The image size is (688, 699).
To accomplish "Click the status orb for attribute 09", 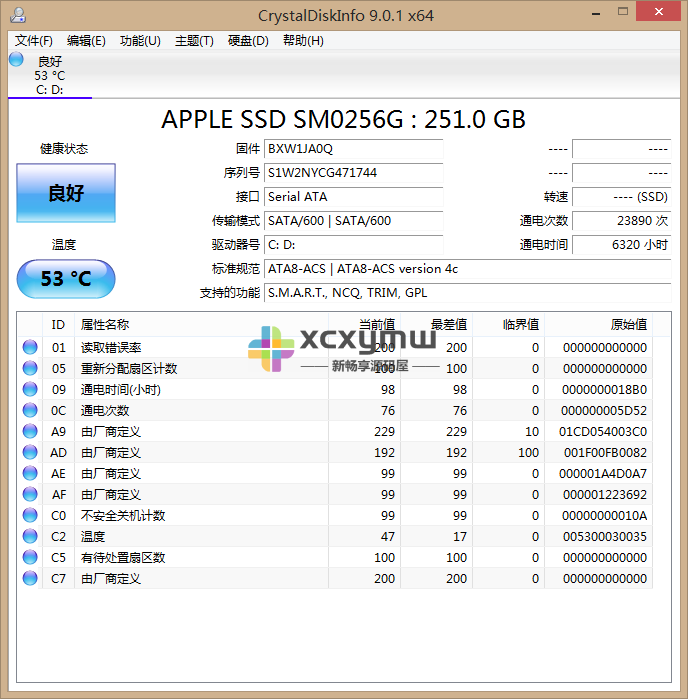I will pos(30,389).
